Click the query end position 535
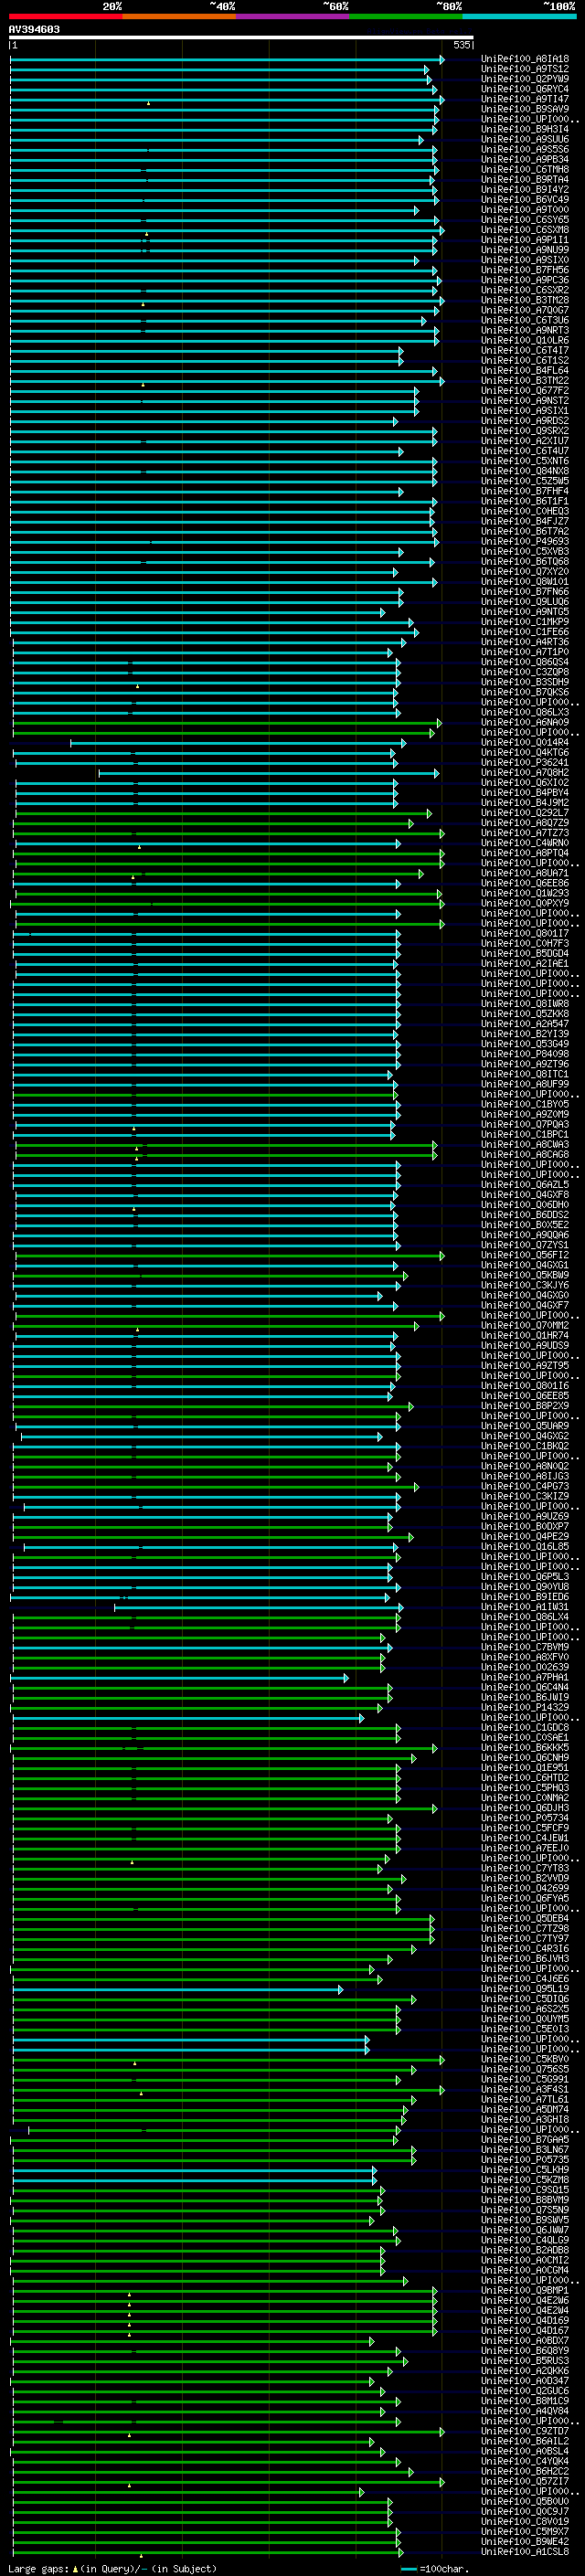Image resolution: width=585 pixels, height=2576 pixels. point(462,45)
